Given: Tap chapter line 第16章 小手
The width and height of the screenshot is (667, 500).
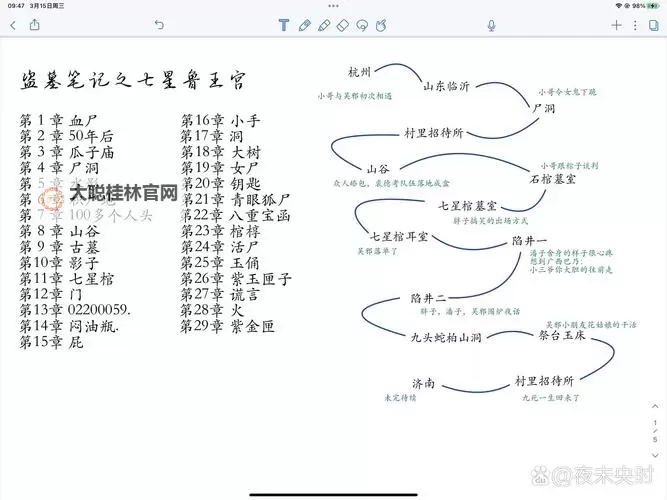Looking at the screenshot, I should (220, 120).
